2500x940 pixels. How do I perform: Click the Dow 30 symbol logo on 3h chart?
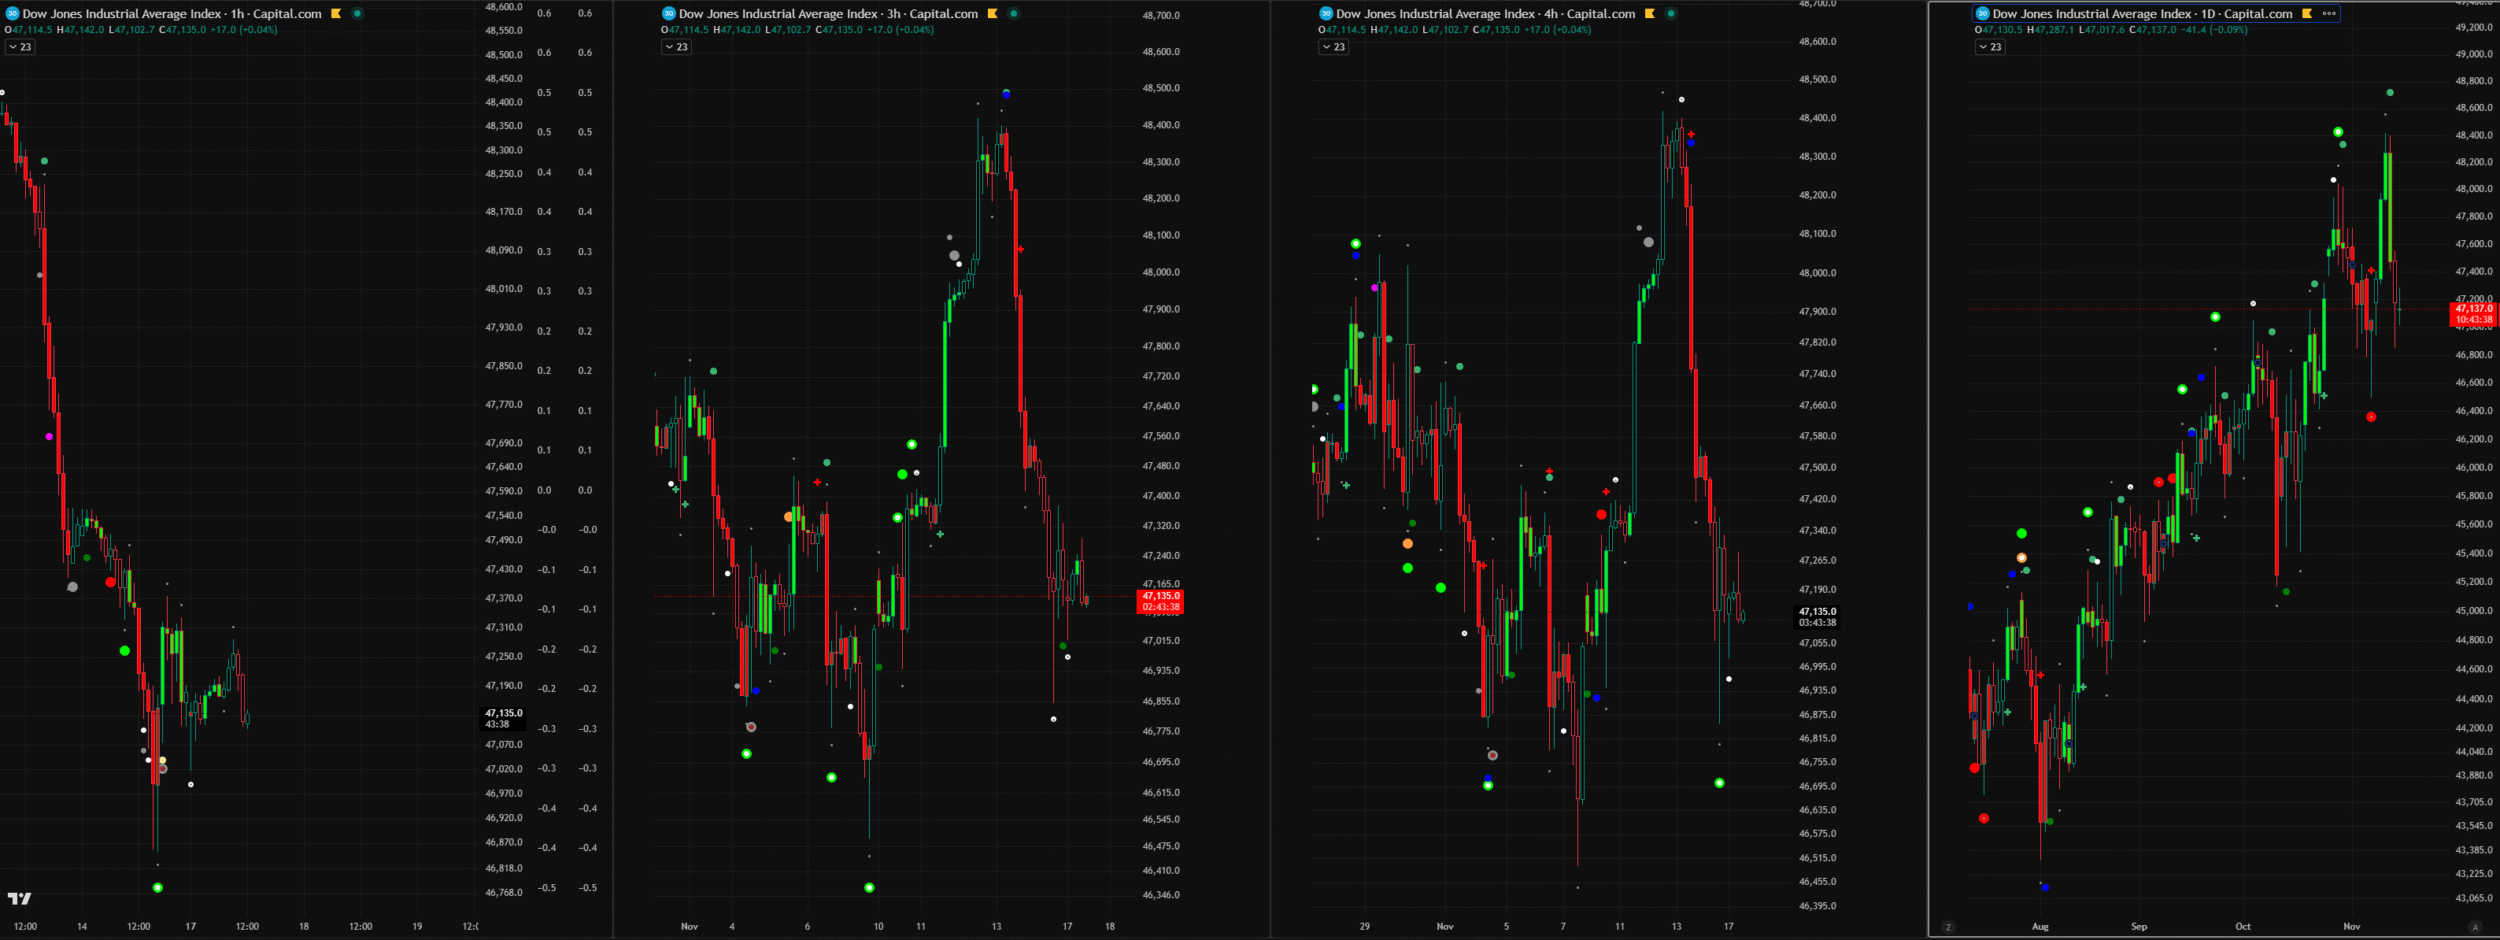point(669,14)
